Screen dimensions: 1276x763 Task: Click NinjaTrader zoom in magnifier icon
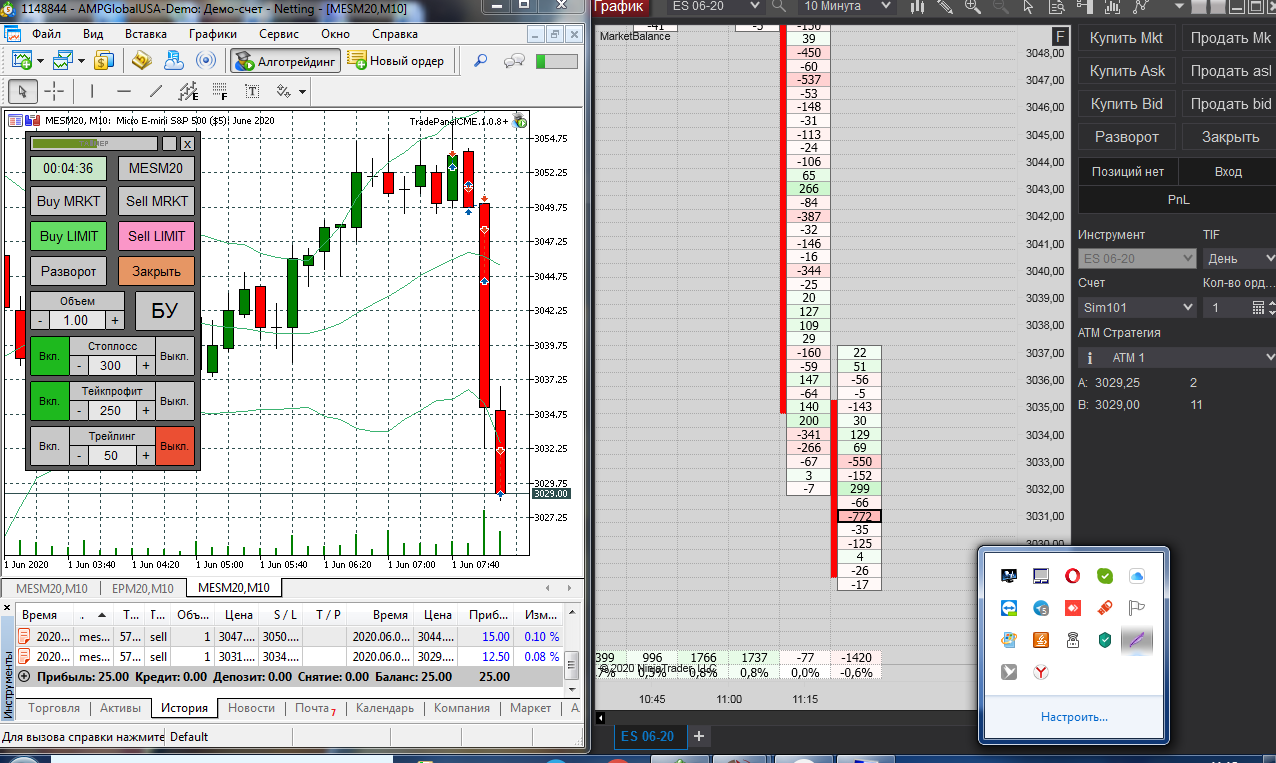(973, 6)
